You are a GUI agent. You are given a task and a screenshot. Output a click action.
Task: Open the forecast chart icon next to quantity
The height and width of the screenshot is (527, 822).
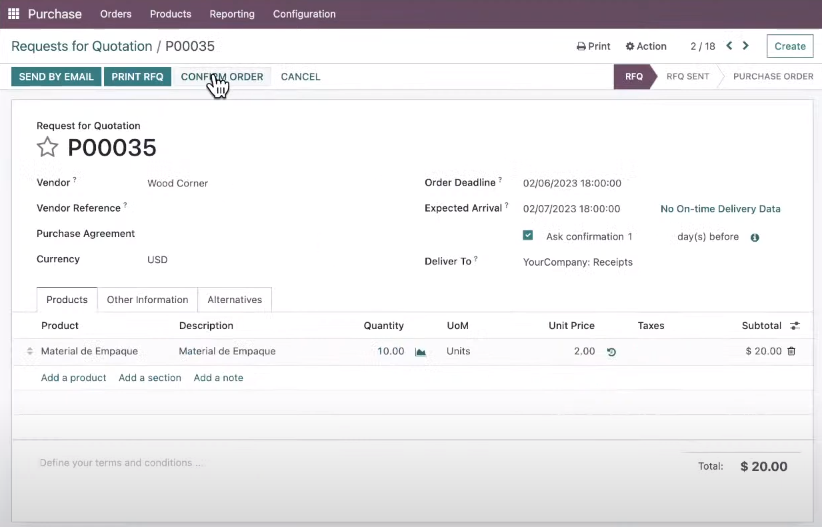pos(420,352)
